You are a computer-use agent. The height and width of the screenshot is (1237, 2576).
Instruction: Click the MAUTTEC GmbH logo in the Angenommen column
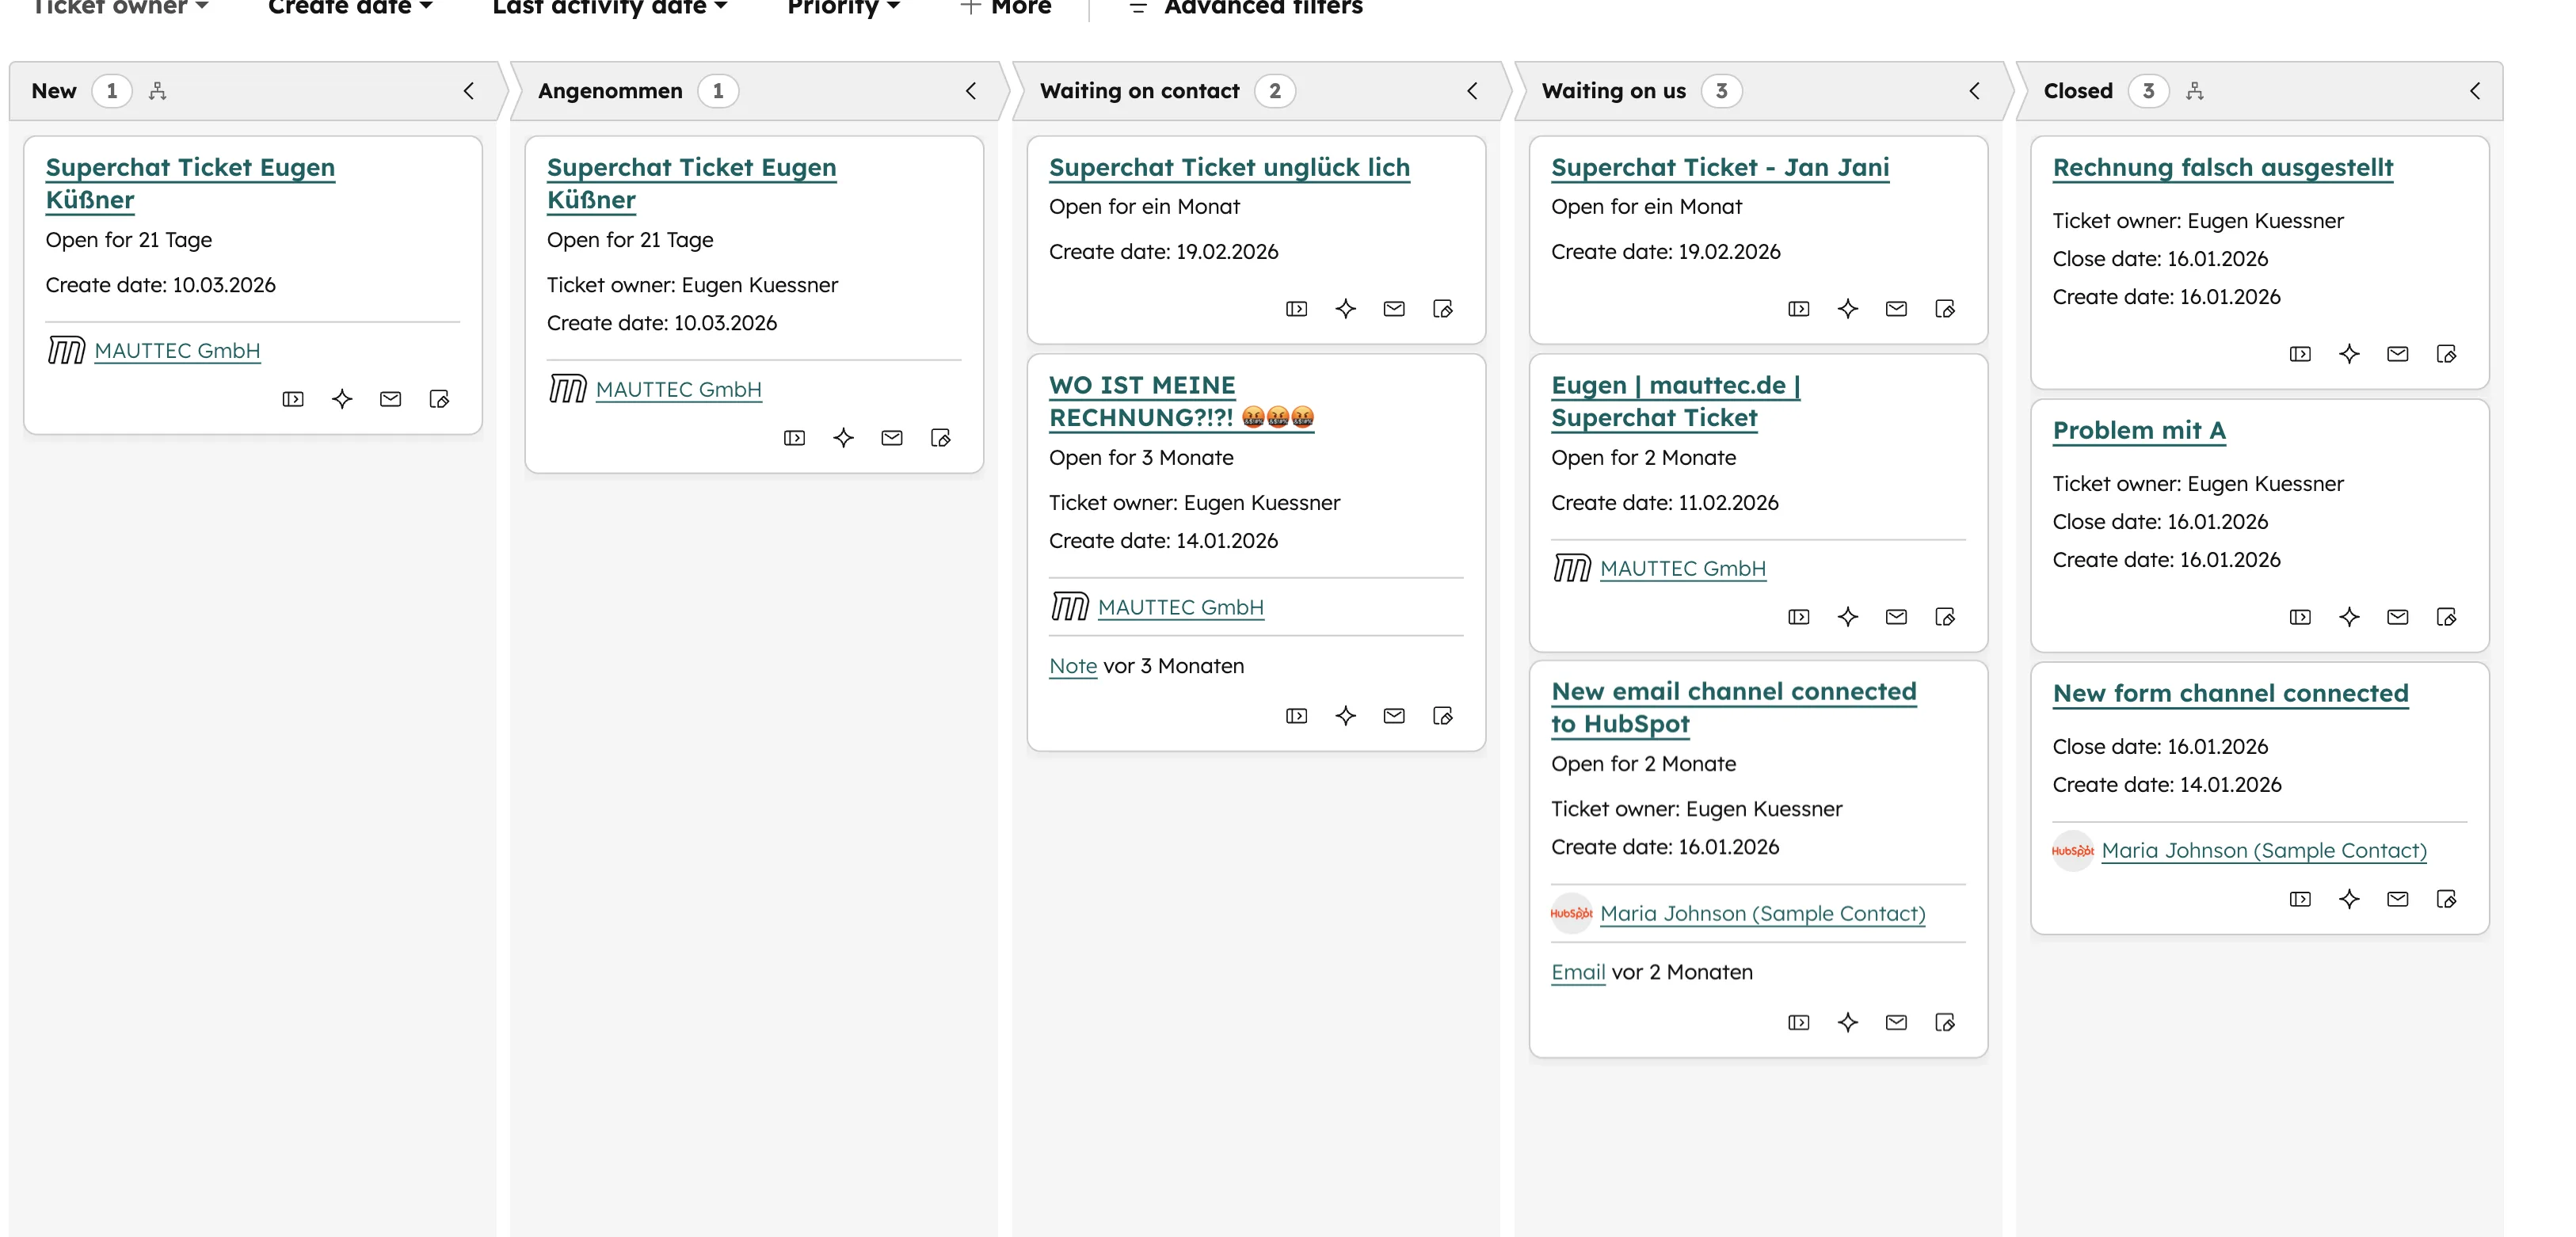[568, 389]
